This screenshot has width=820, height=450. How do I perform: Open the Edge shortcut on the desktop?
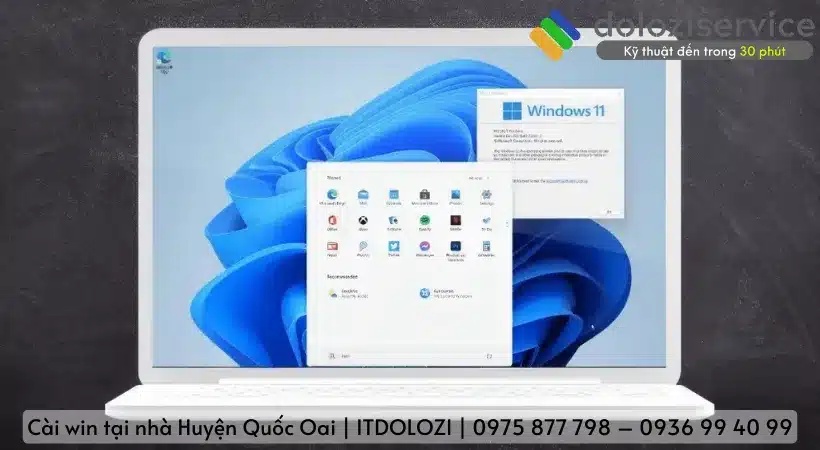pyautogui.click(x=164, y=62)
